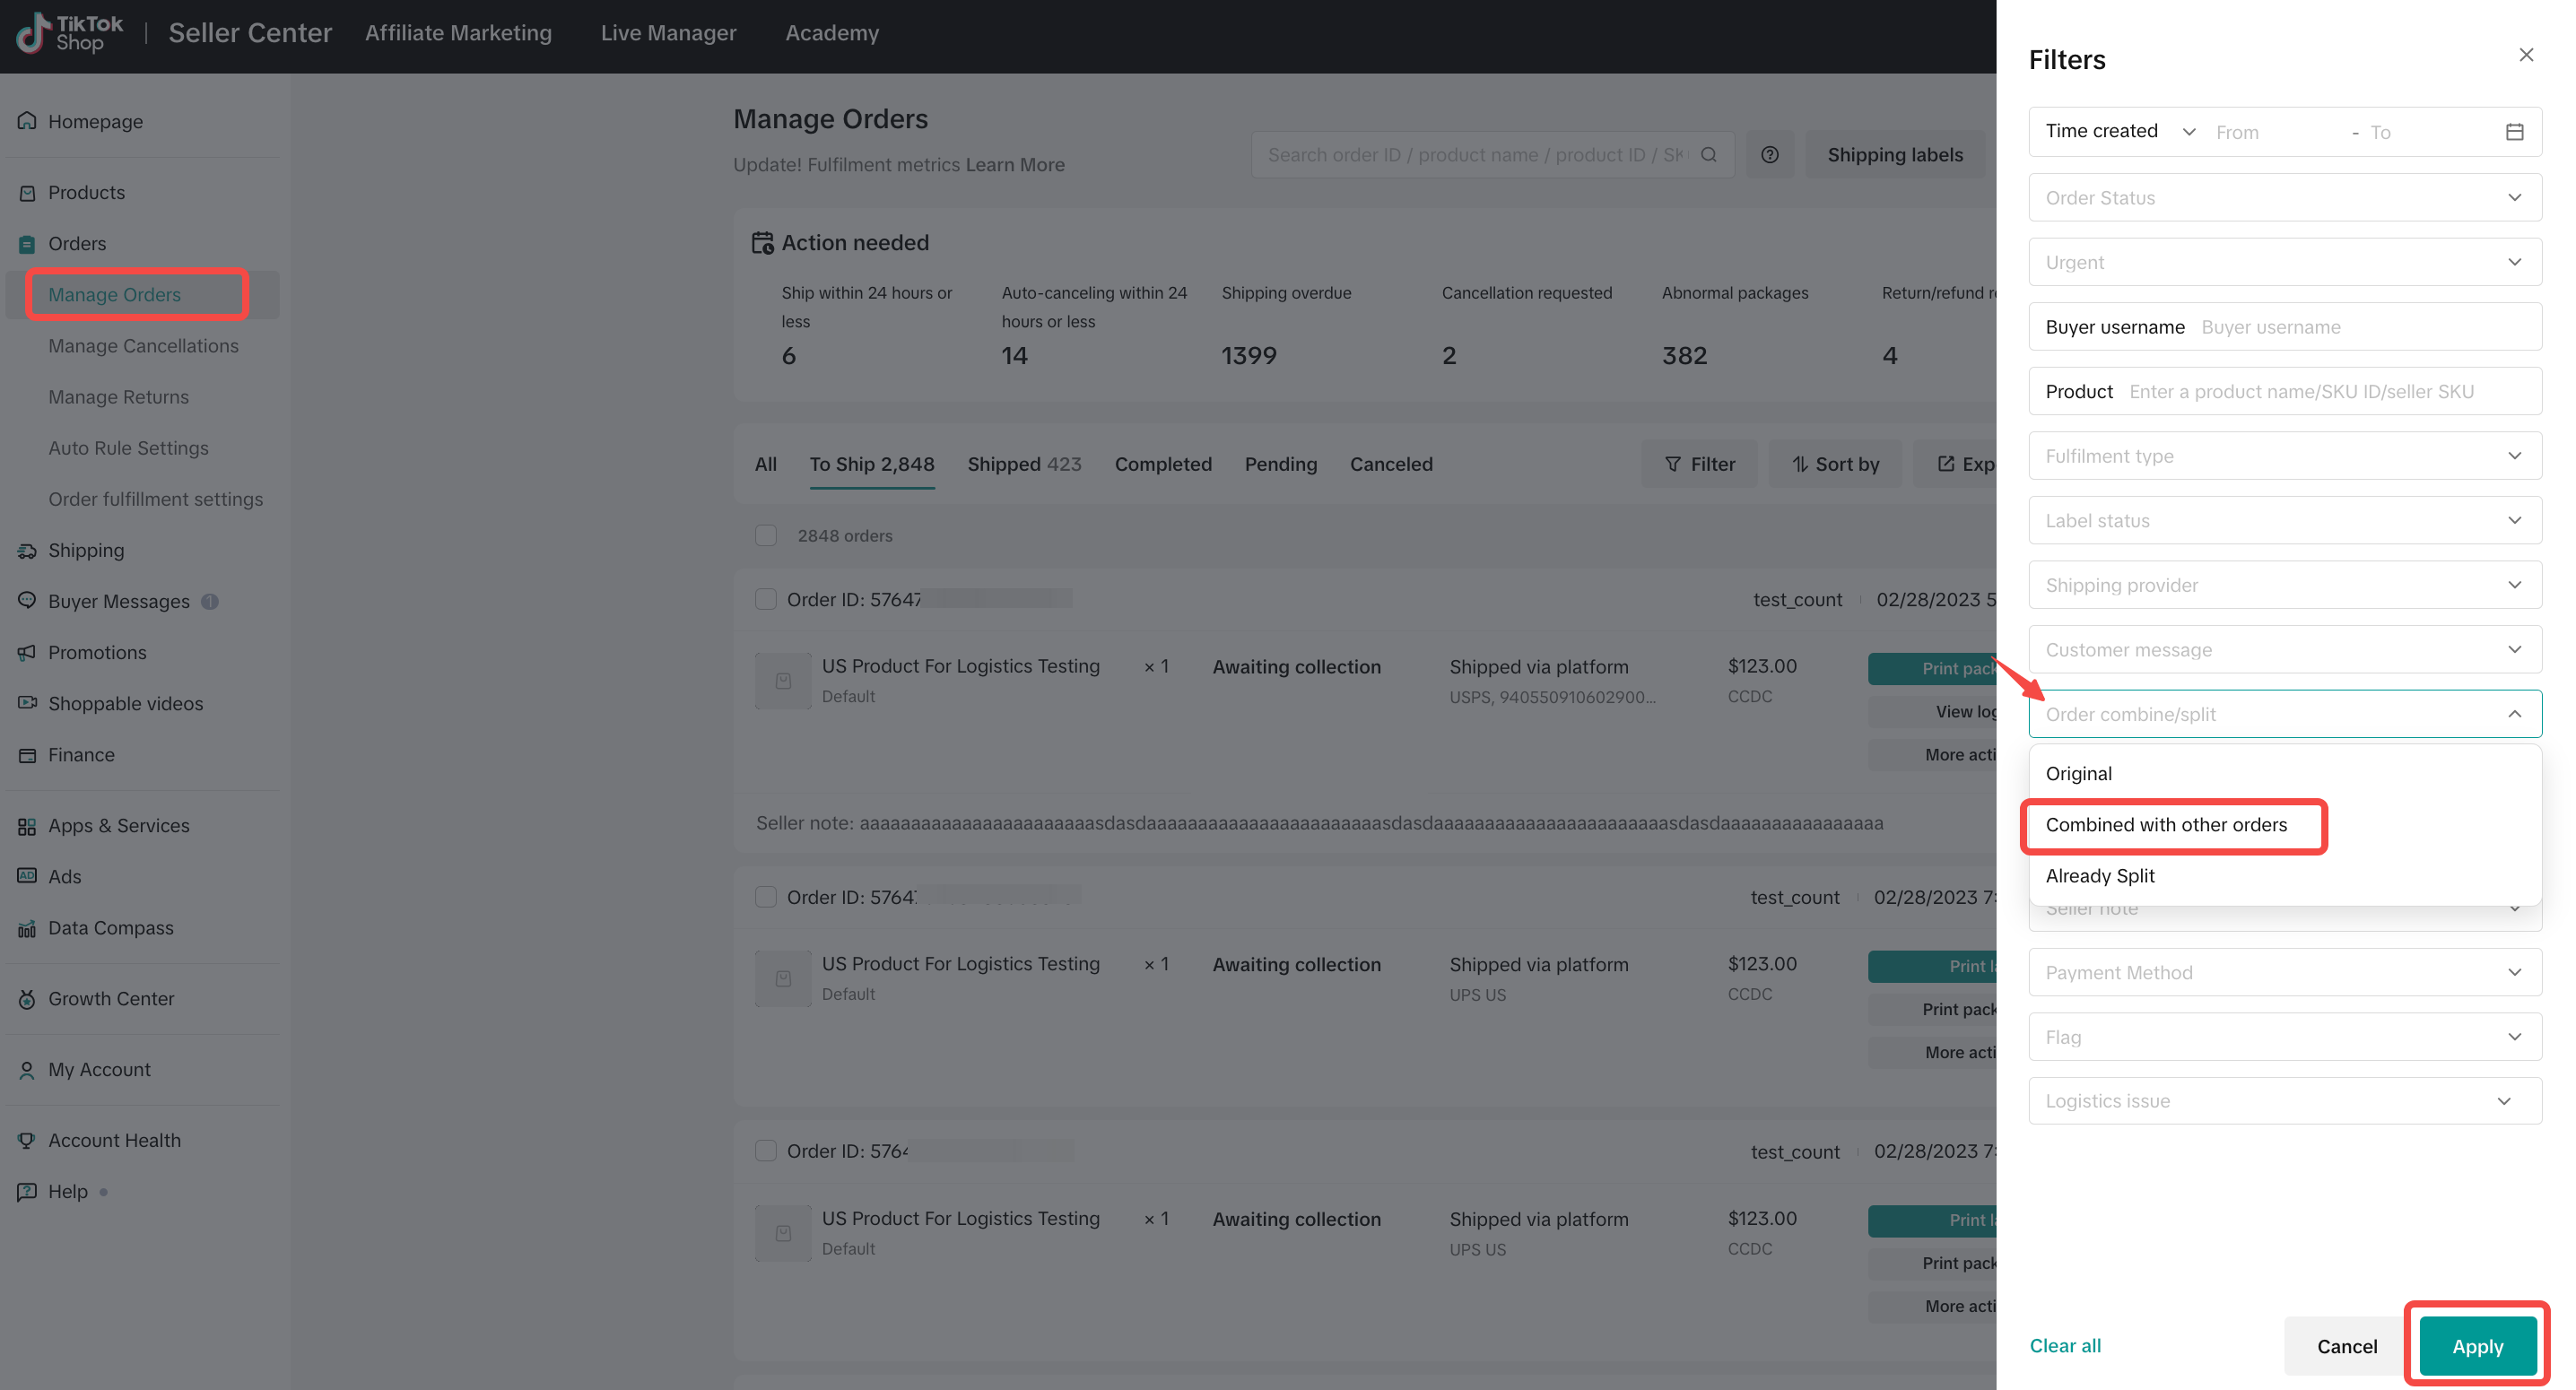This screenshot has width=2576, height=1390.
Task: Close the Filters panel with X icon
Action: click(x=2526, y=55)
